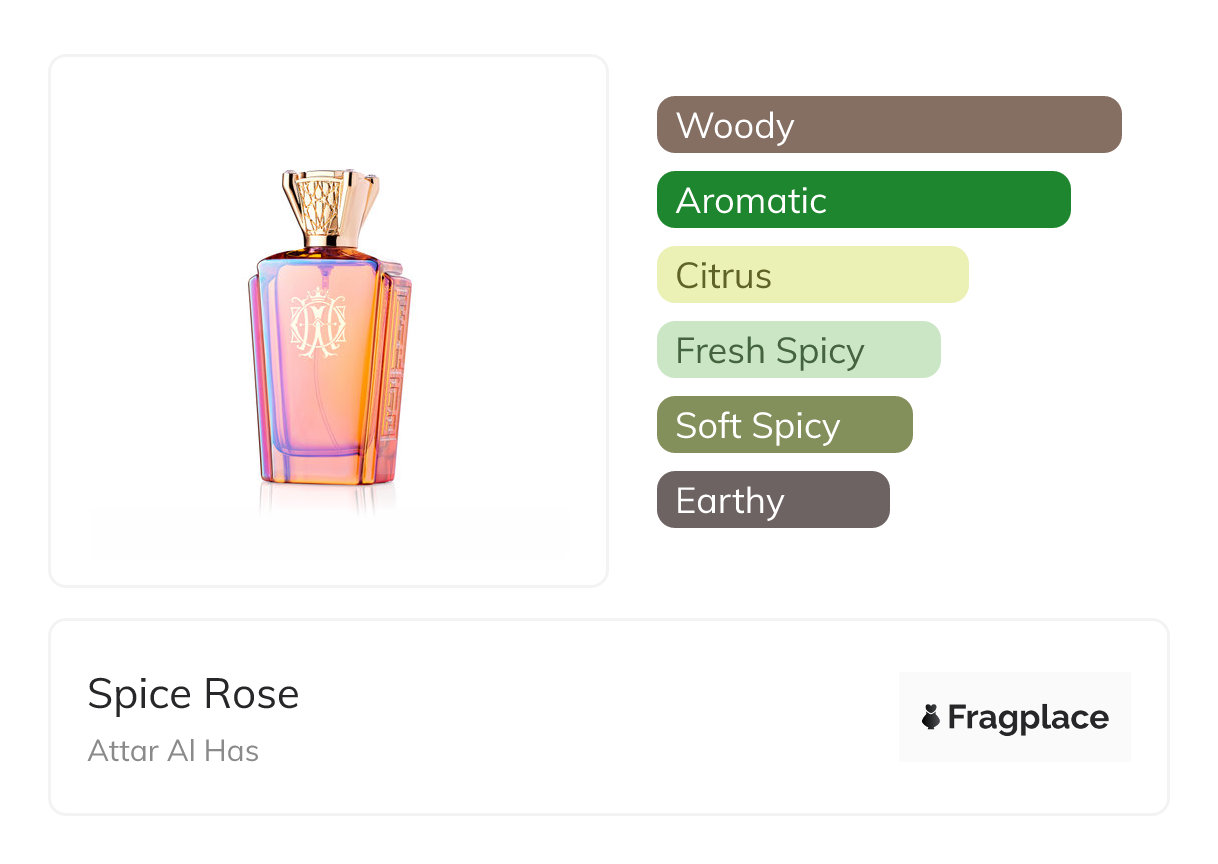This screenshot has width=1218, height=864.
Task: Click the blank middle of the Spice Rose info card
Action: (x=600, y=717)
